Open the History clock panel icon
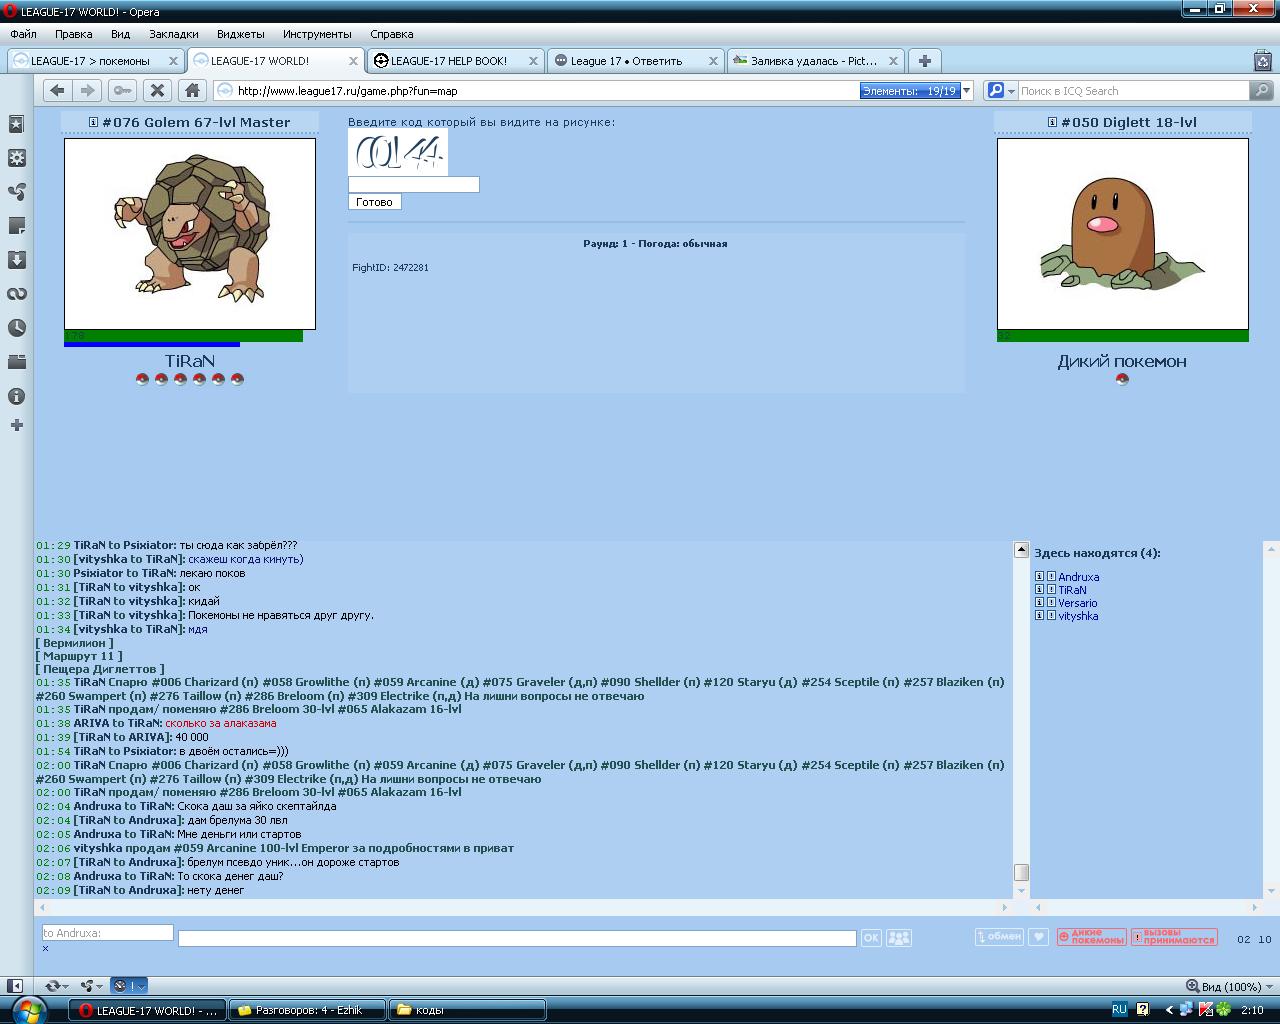This screenshot has height=1024, width=1280. pos(16,328)
